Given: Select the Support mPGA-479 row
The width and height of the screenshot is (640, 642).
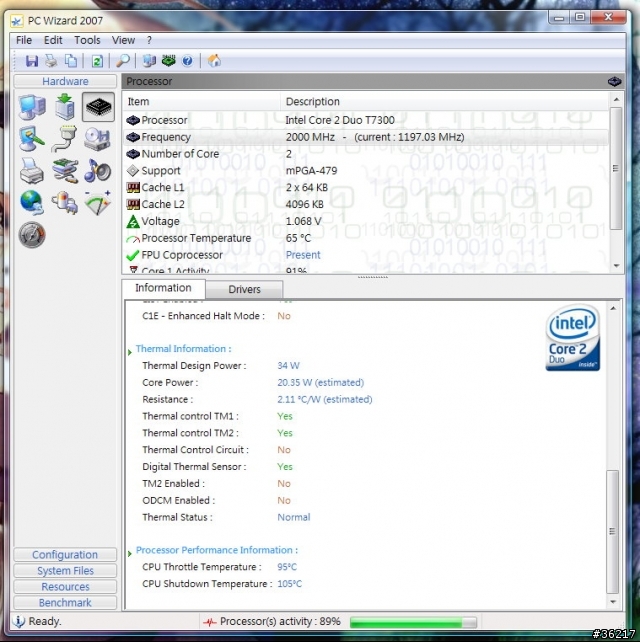Looking at the screenshot, I should 366,170.
